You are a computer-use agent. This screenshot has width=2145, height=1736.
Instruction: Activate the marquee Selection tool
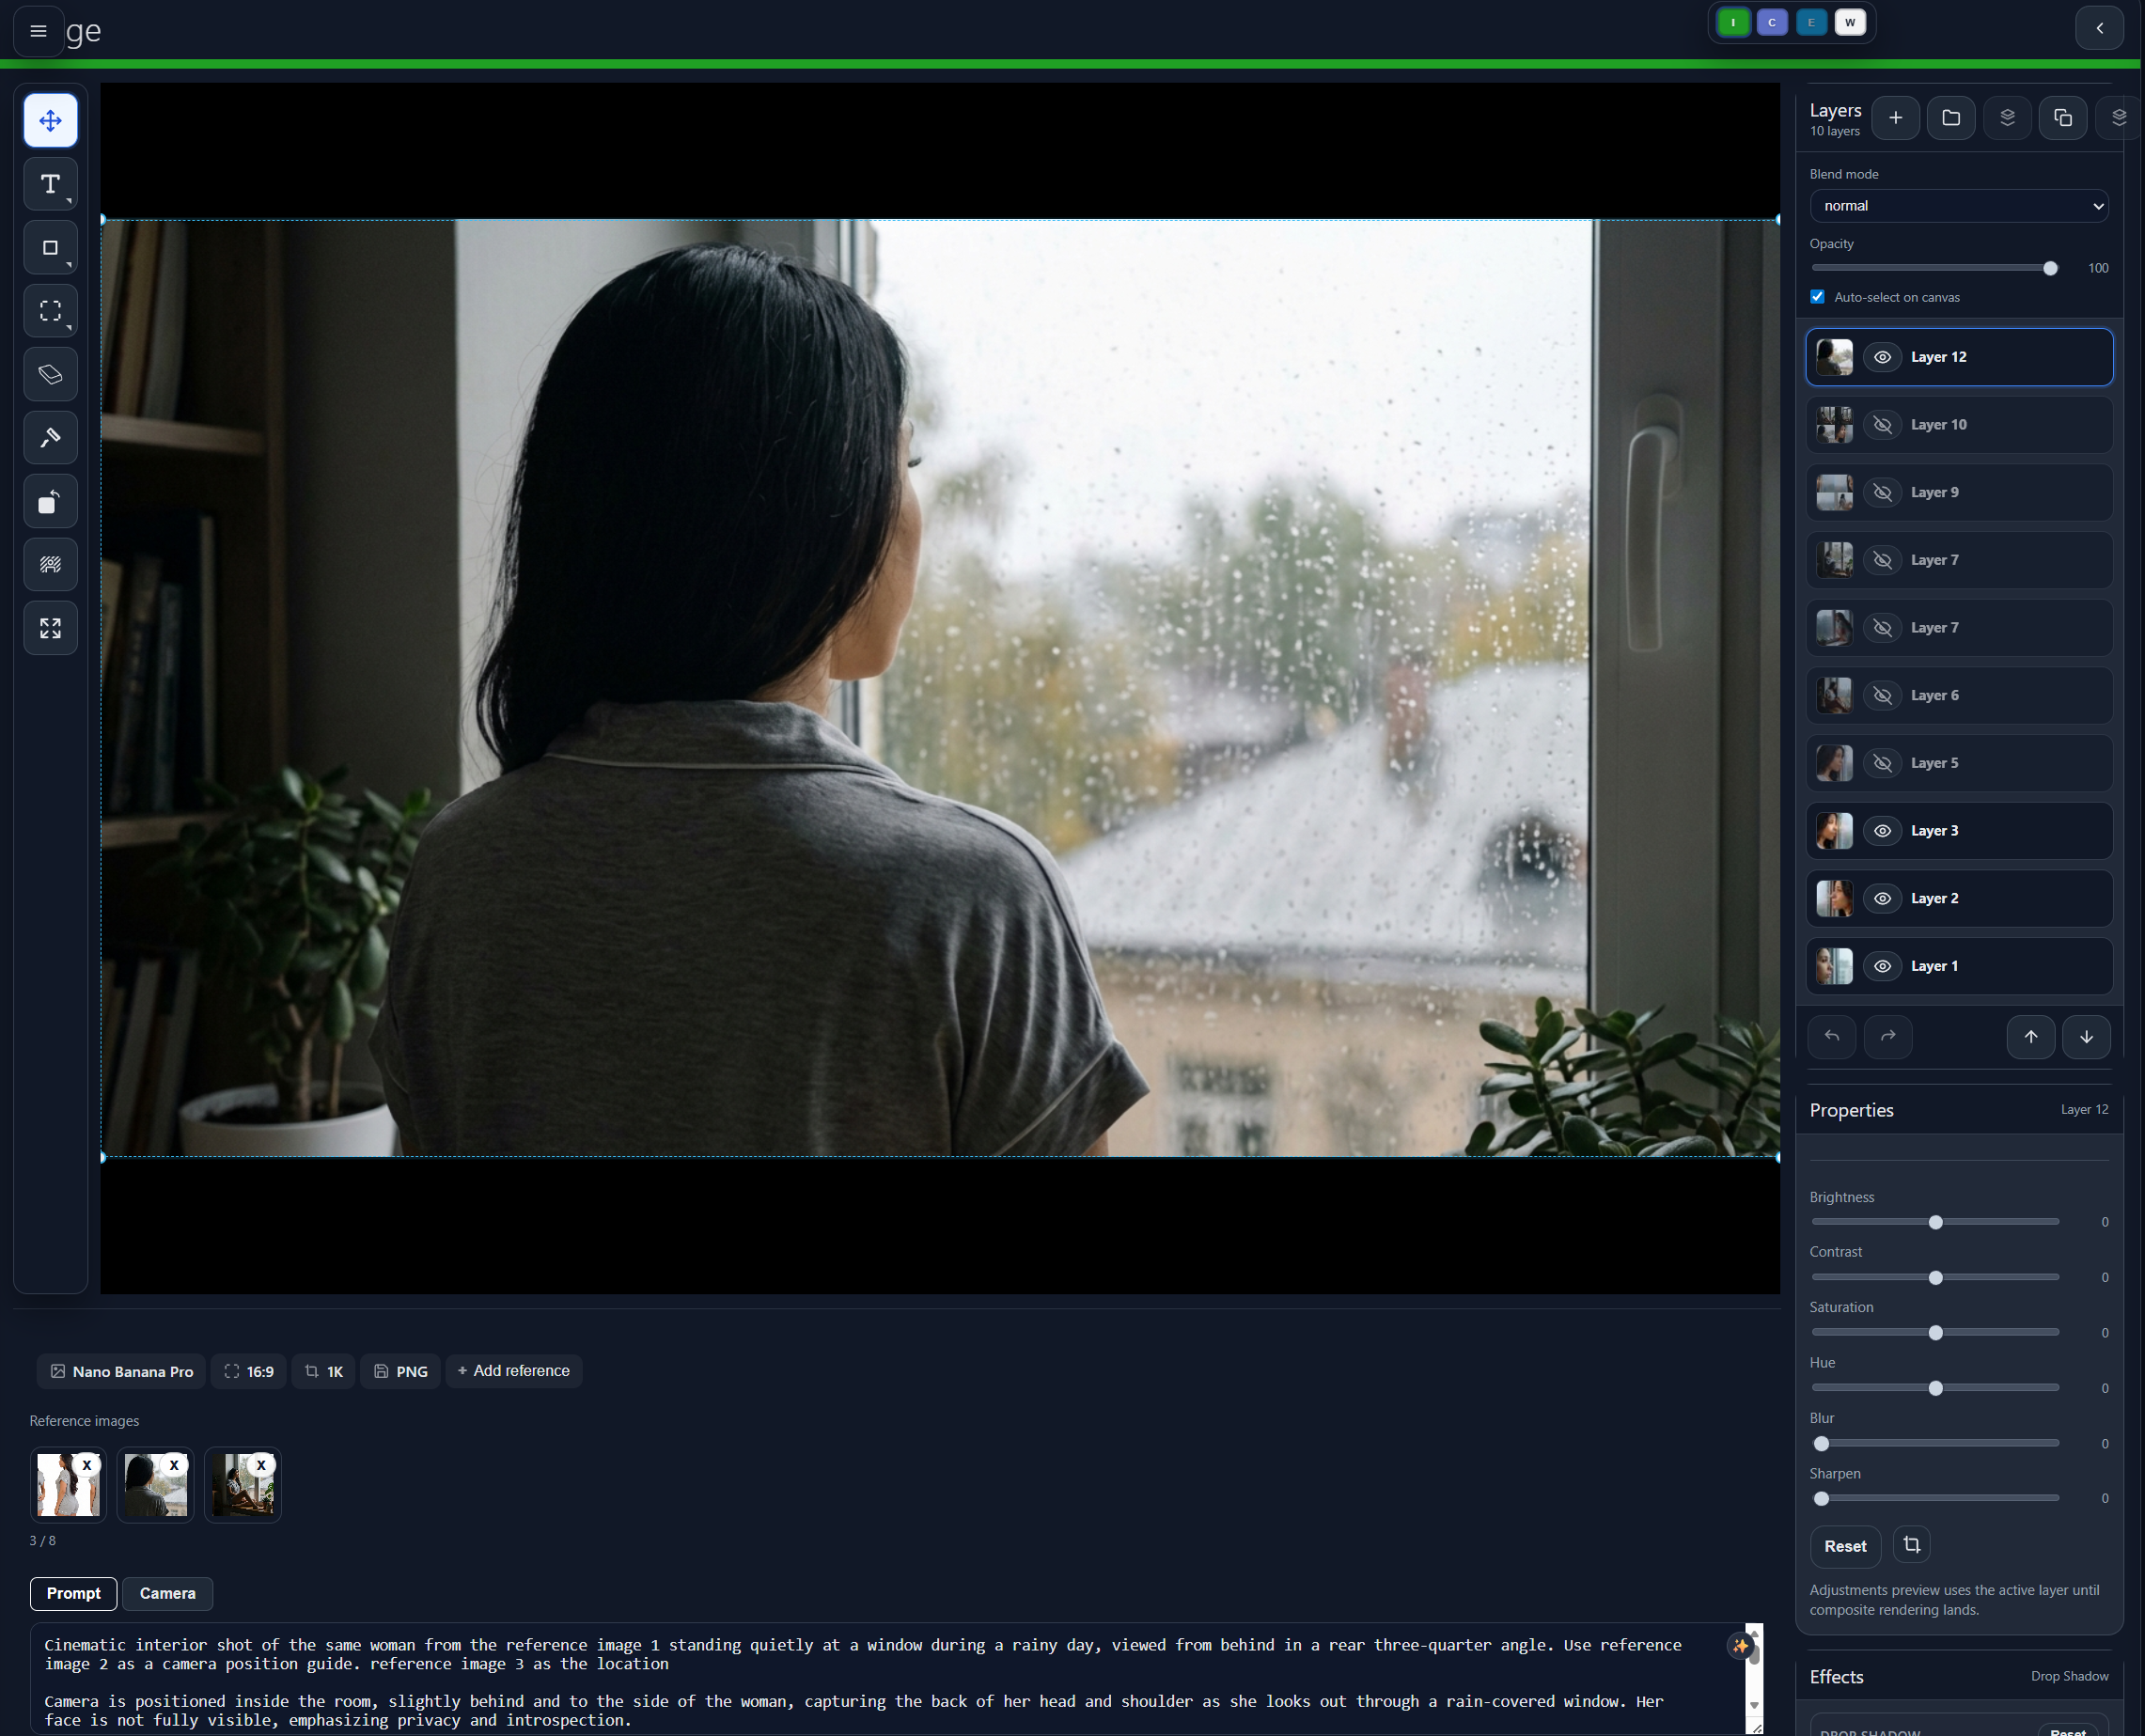point(50,310)
